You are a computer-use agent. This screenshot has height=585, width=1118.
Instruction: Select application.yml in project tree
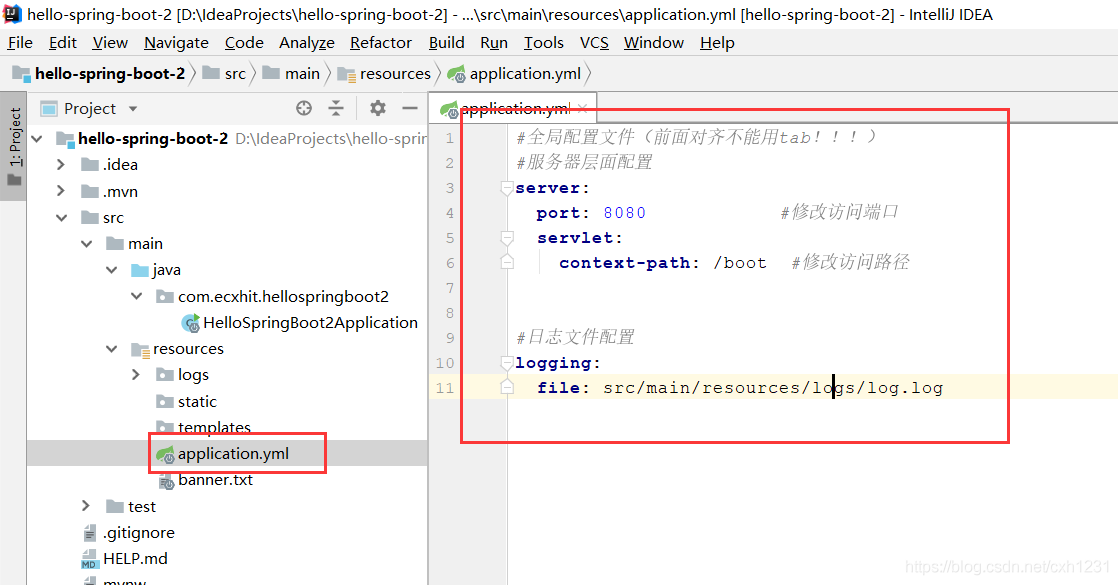[233, 454]
